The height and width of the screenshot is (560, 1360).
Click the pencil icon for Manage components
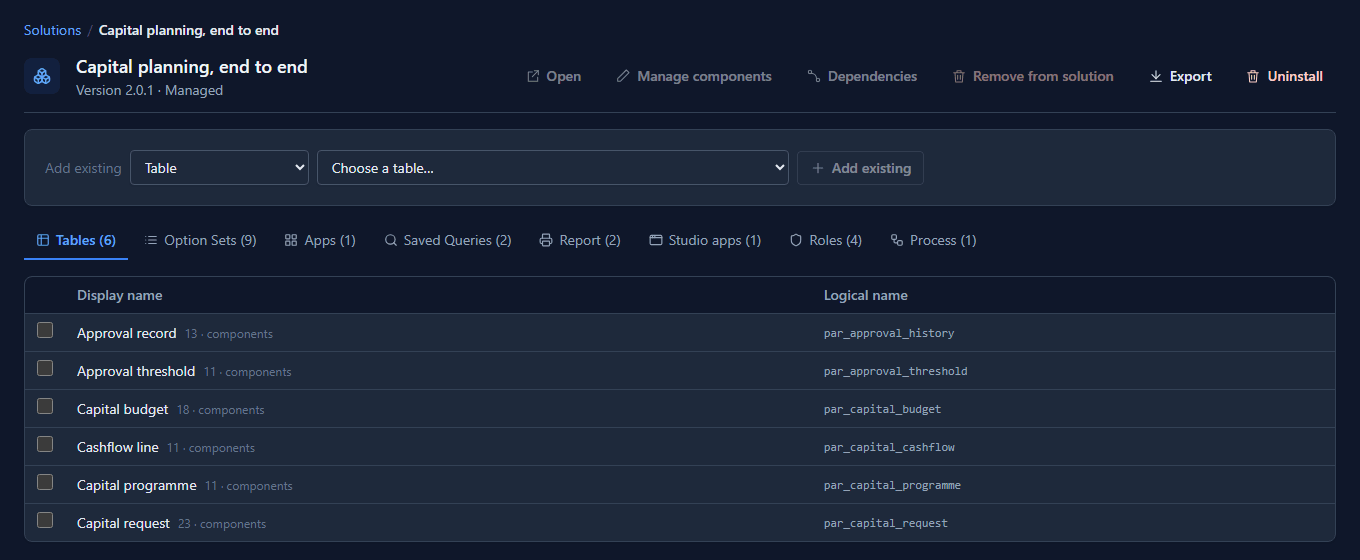tap(623, 76)
